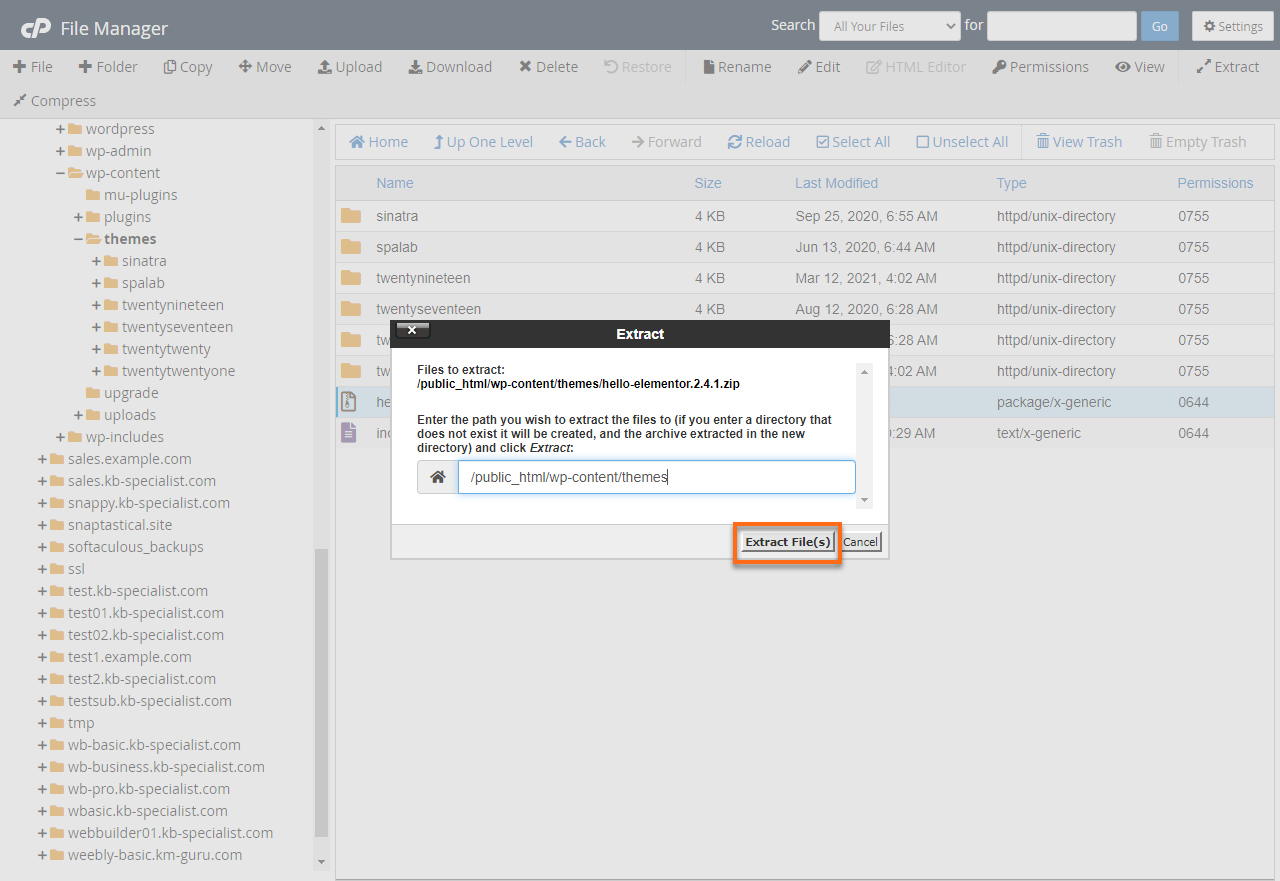Open the Compress tool
Viewport: 1280px width, 881px height.
pyautogui.click(x=54, y=100)
